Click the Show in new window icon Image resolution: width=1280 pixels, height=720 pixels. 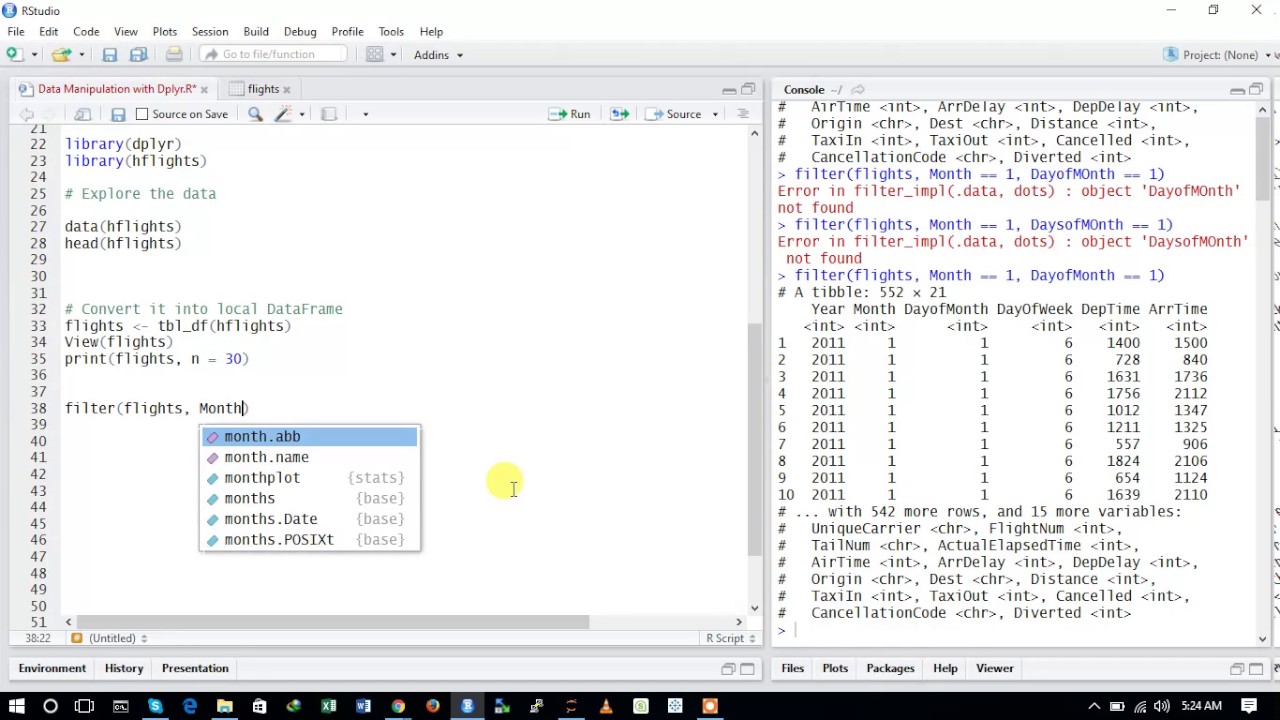pos(83,114)
